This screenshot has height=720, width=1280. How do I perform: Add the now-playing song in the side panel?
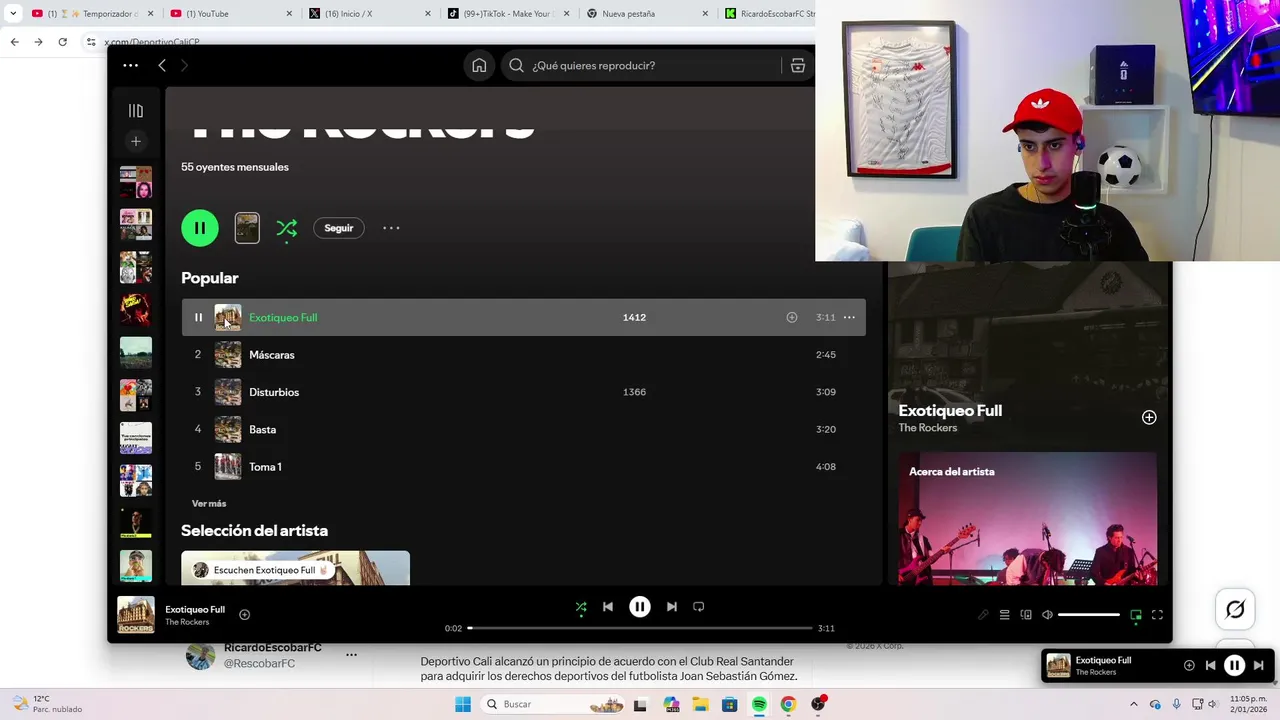click(x=1149, y=417)
